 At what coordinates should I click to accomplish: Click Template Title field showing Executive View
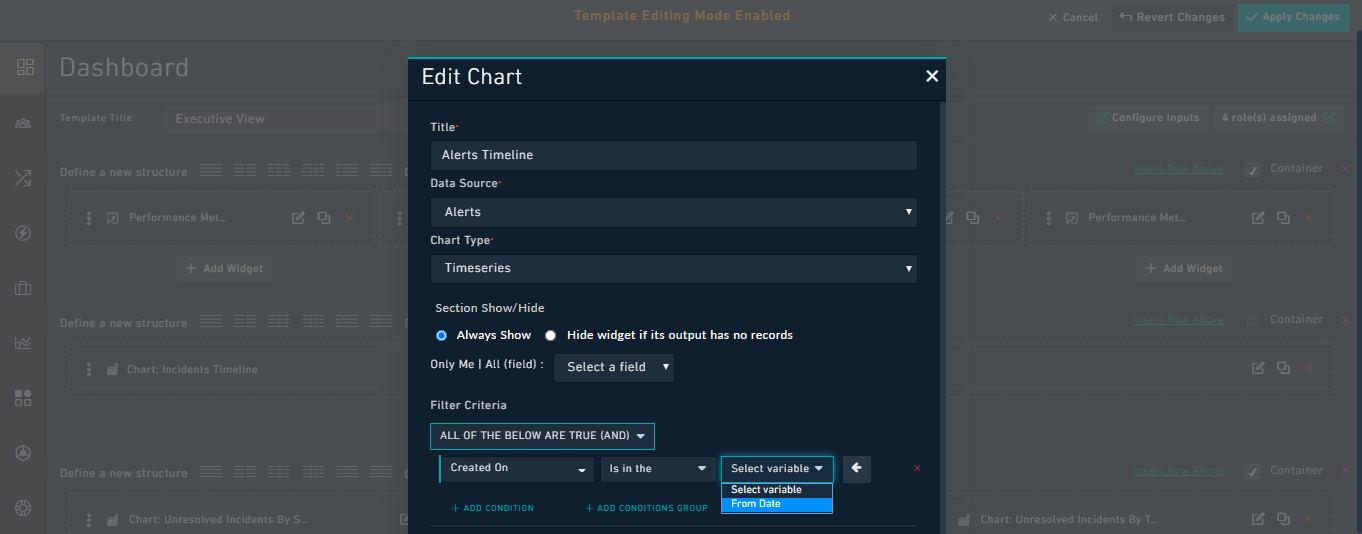coord(286,118)
